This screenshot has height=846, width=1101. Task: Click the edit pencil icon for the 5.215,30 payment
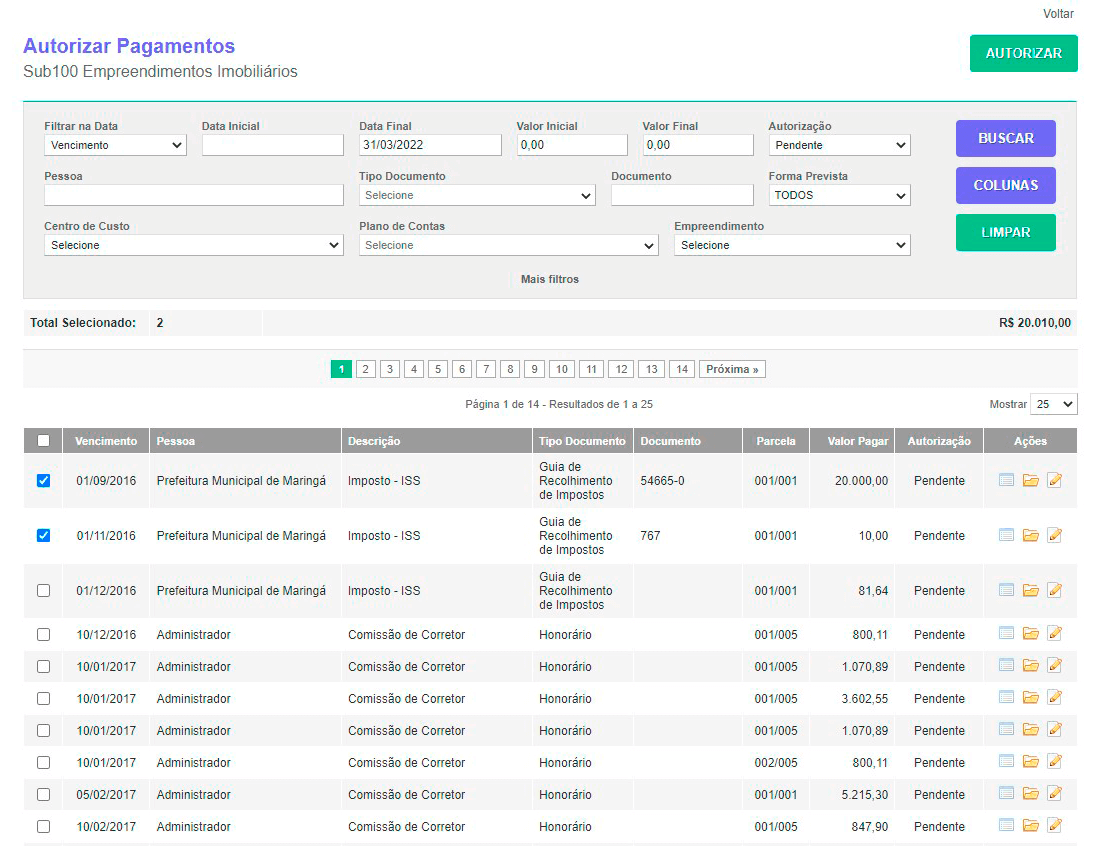(x=1054, y=794)
